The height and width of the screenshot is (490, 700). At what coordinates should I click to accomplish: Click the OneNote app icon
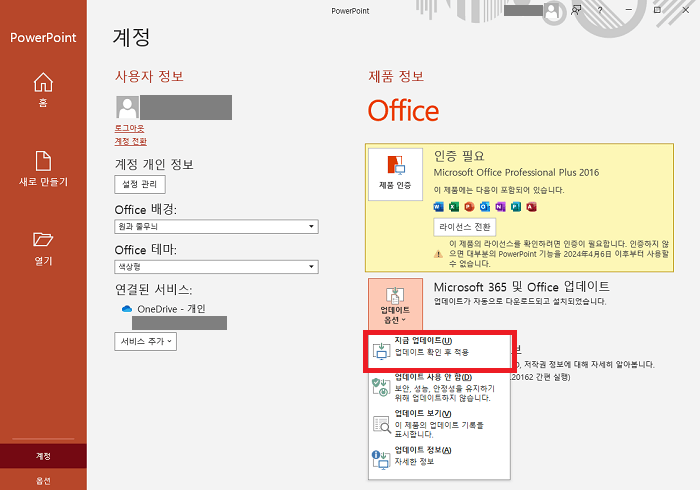[x=500, y=207]
